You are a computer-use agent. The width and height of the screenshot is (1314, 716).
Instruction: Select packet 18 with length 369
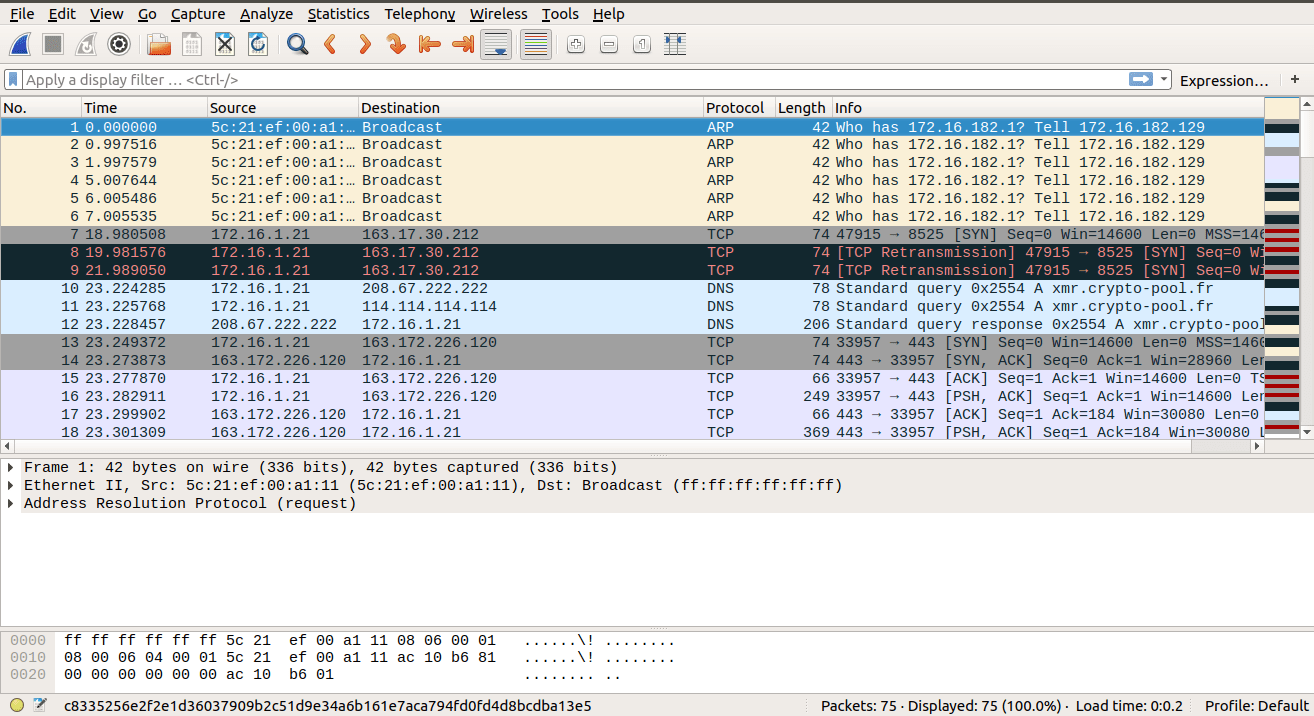coord(632,432)
